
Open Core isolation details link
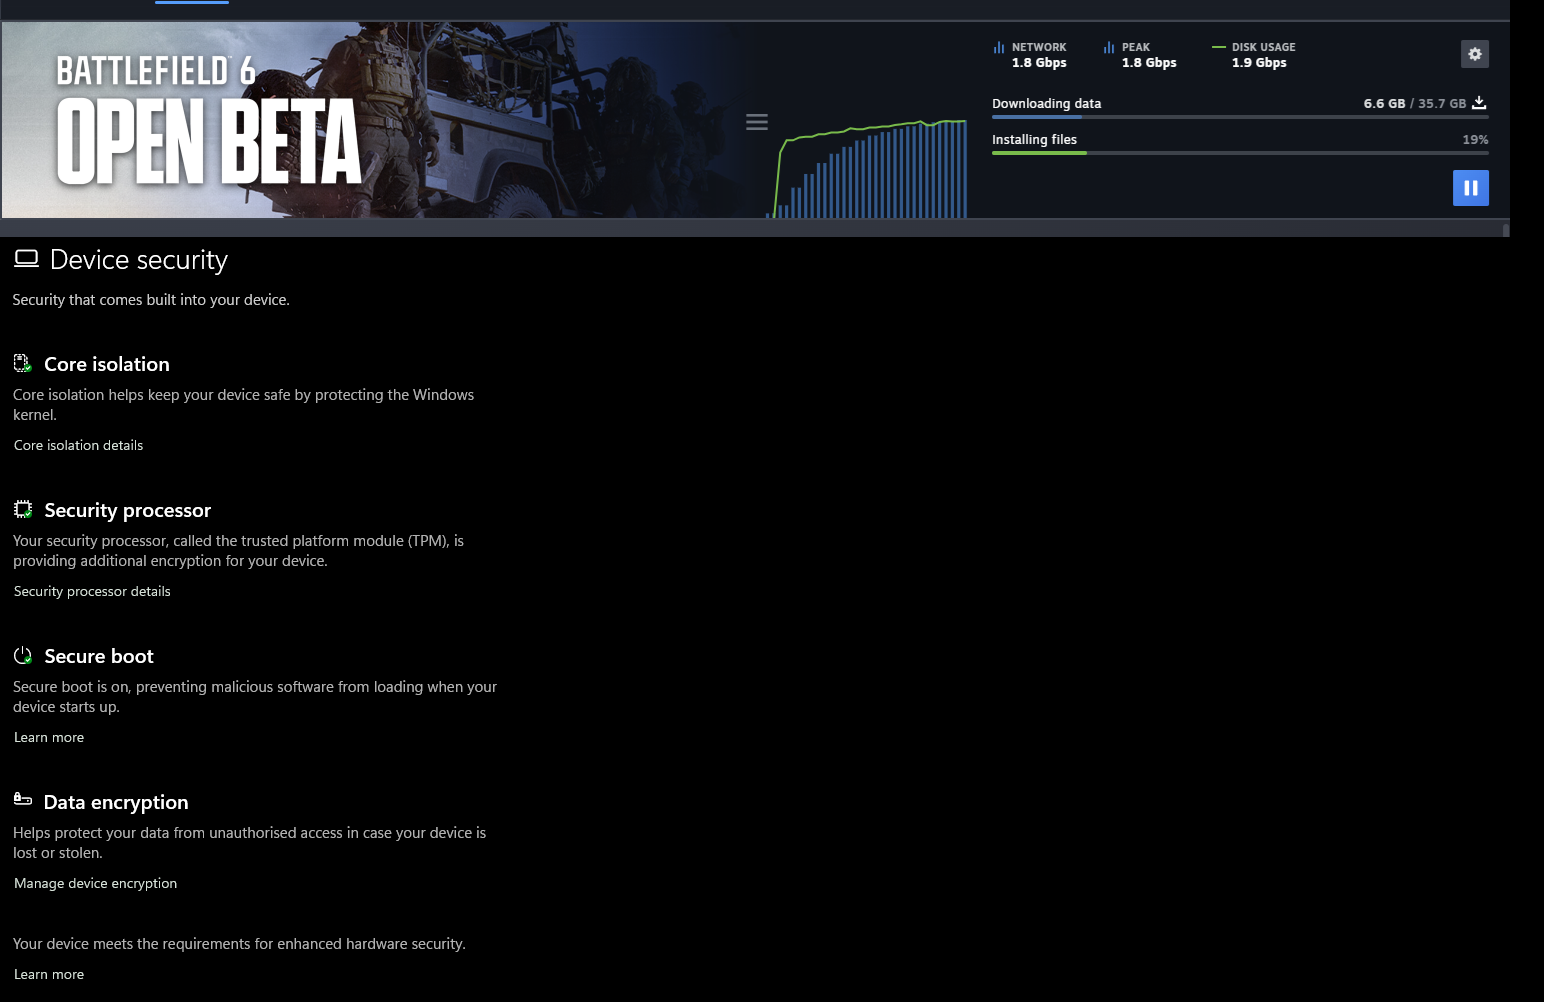[78, 445]
